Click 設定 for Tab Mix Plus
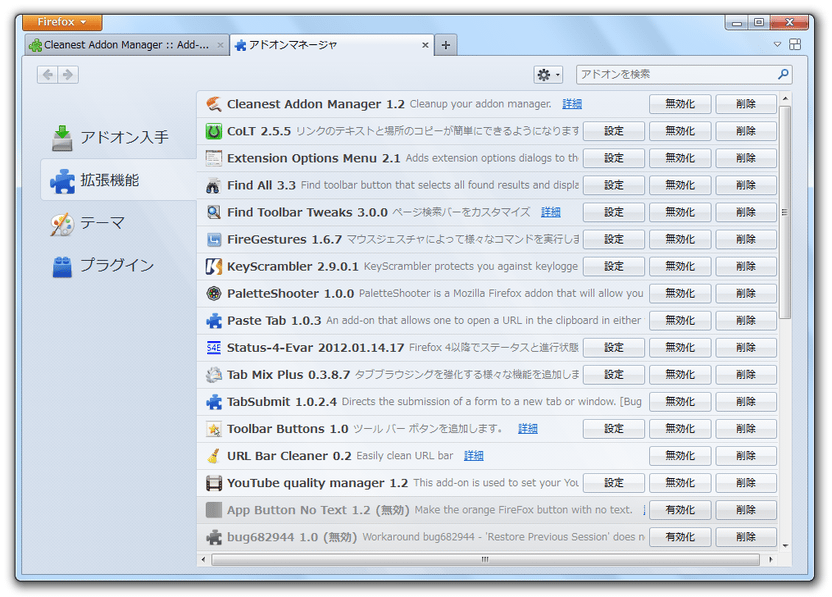832x597 pixels. click(614, 375)
